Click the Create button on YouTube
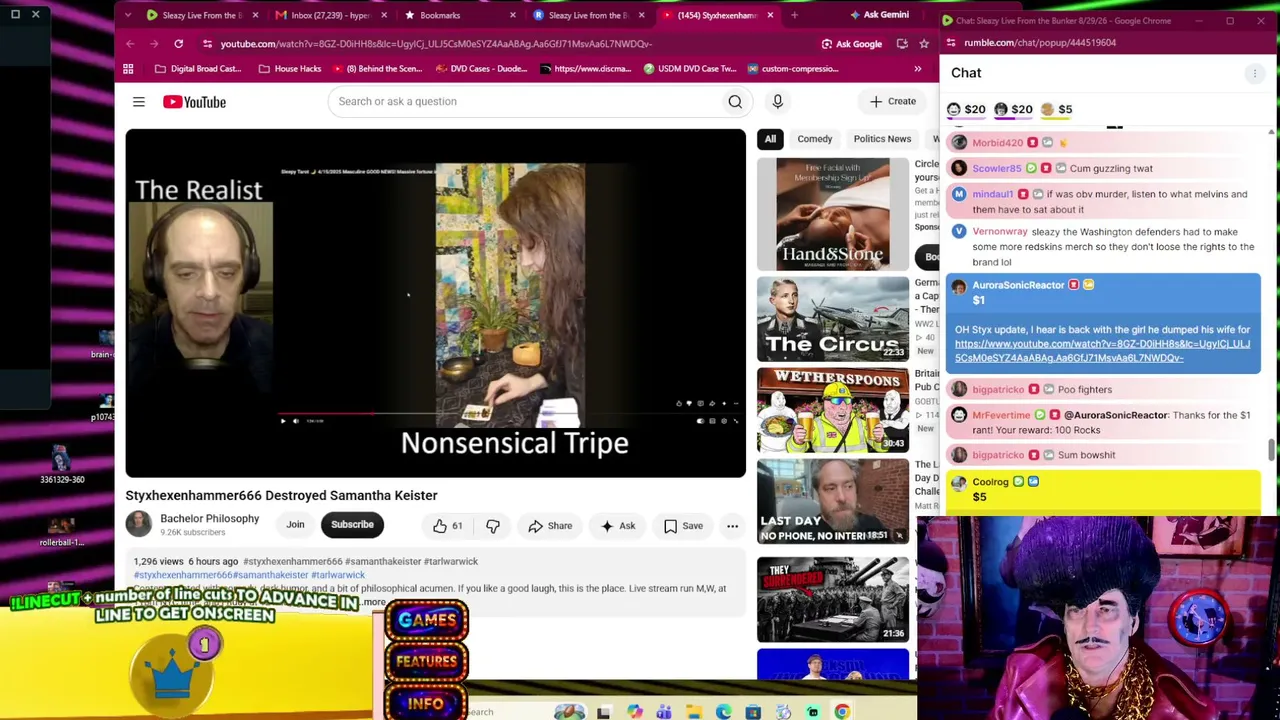 (892, 101)
